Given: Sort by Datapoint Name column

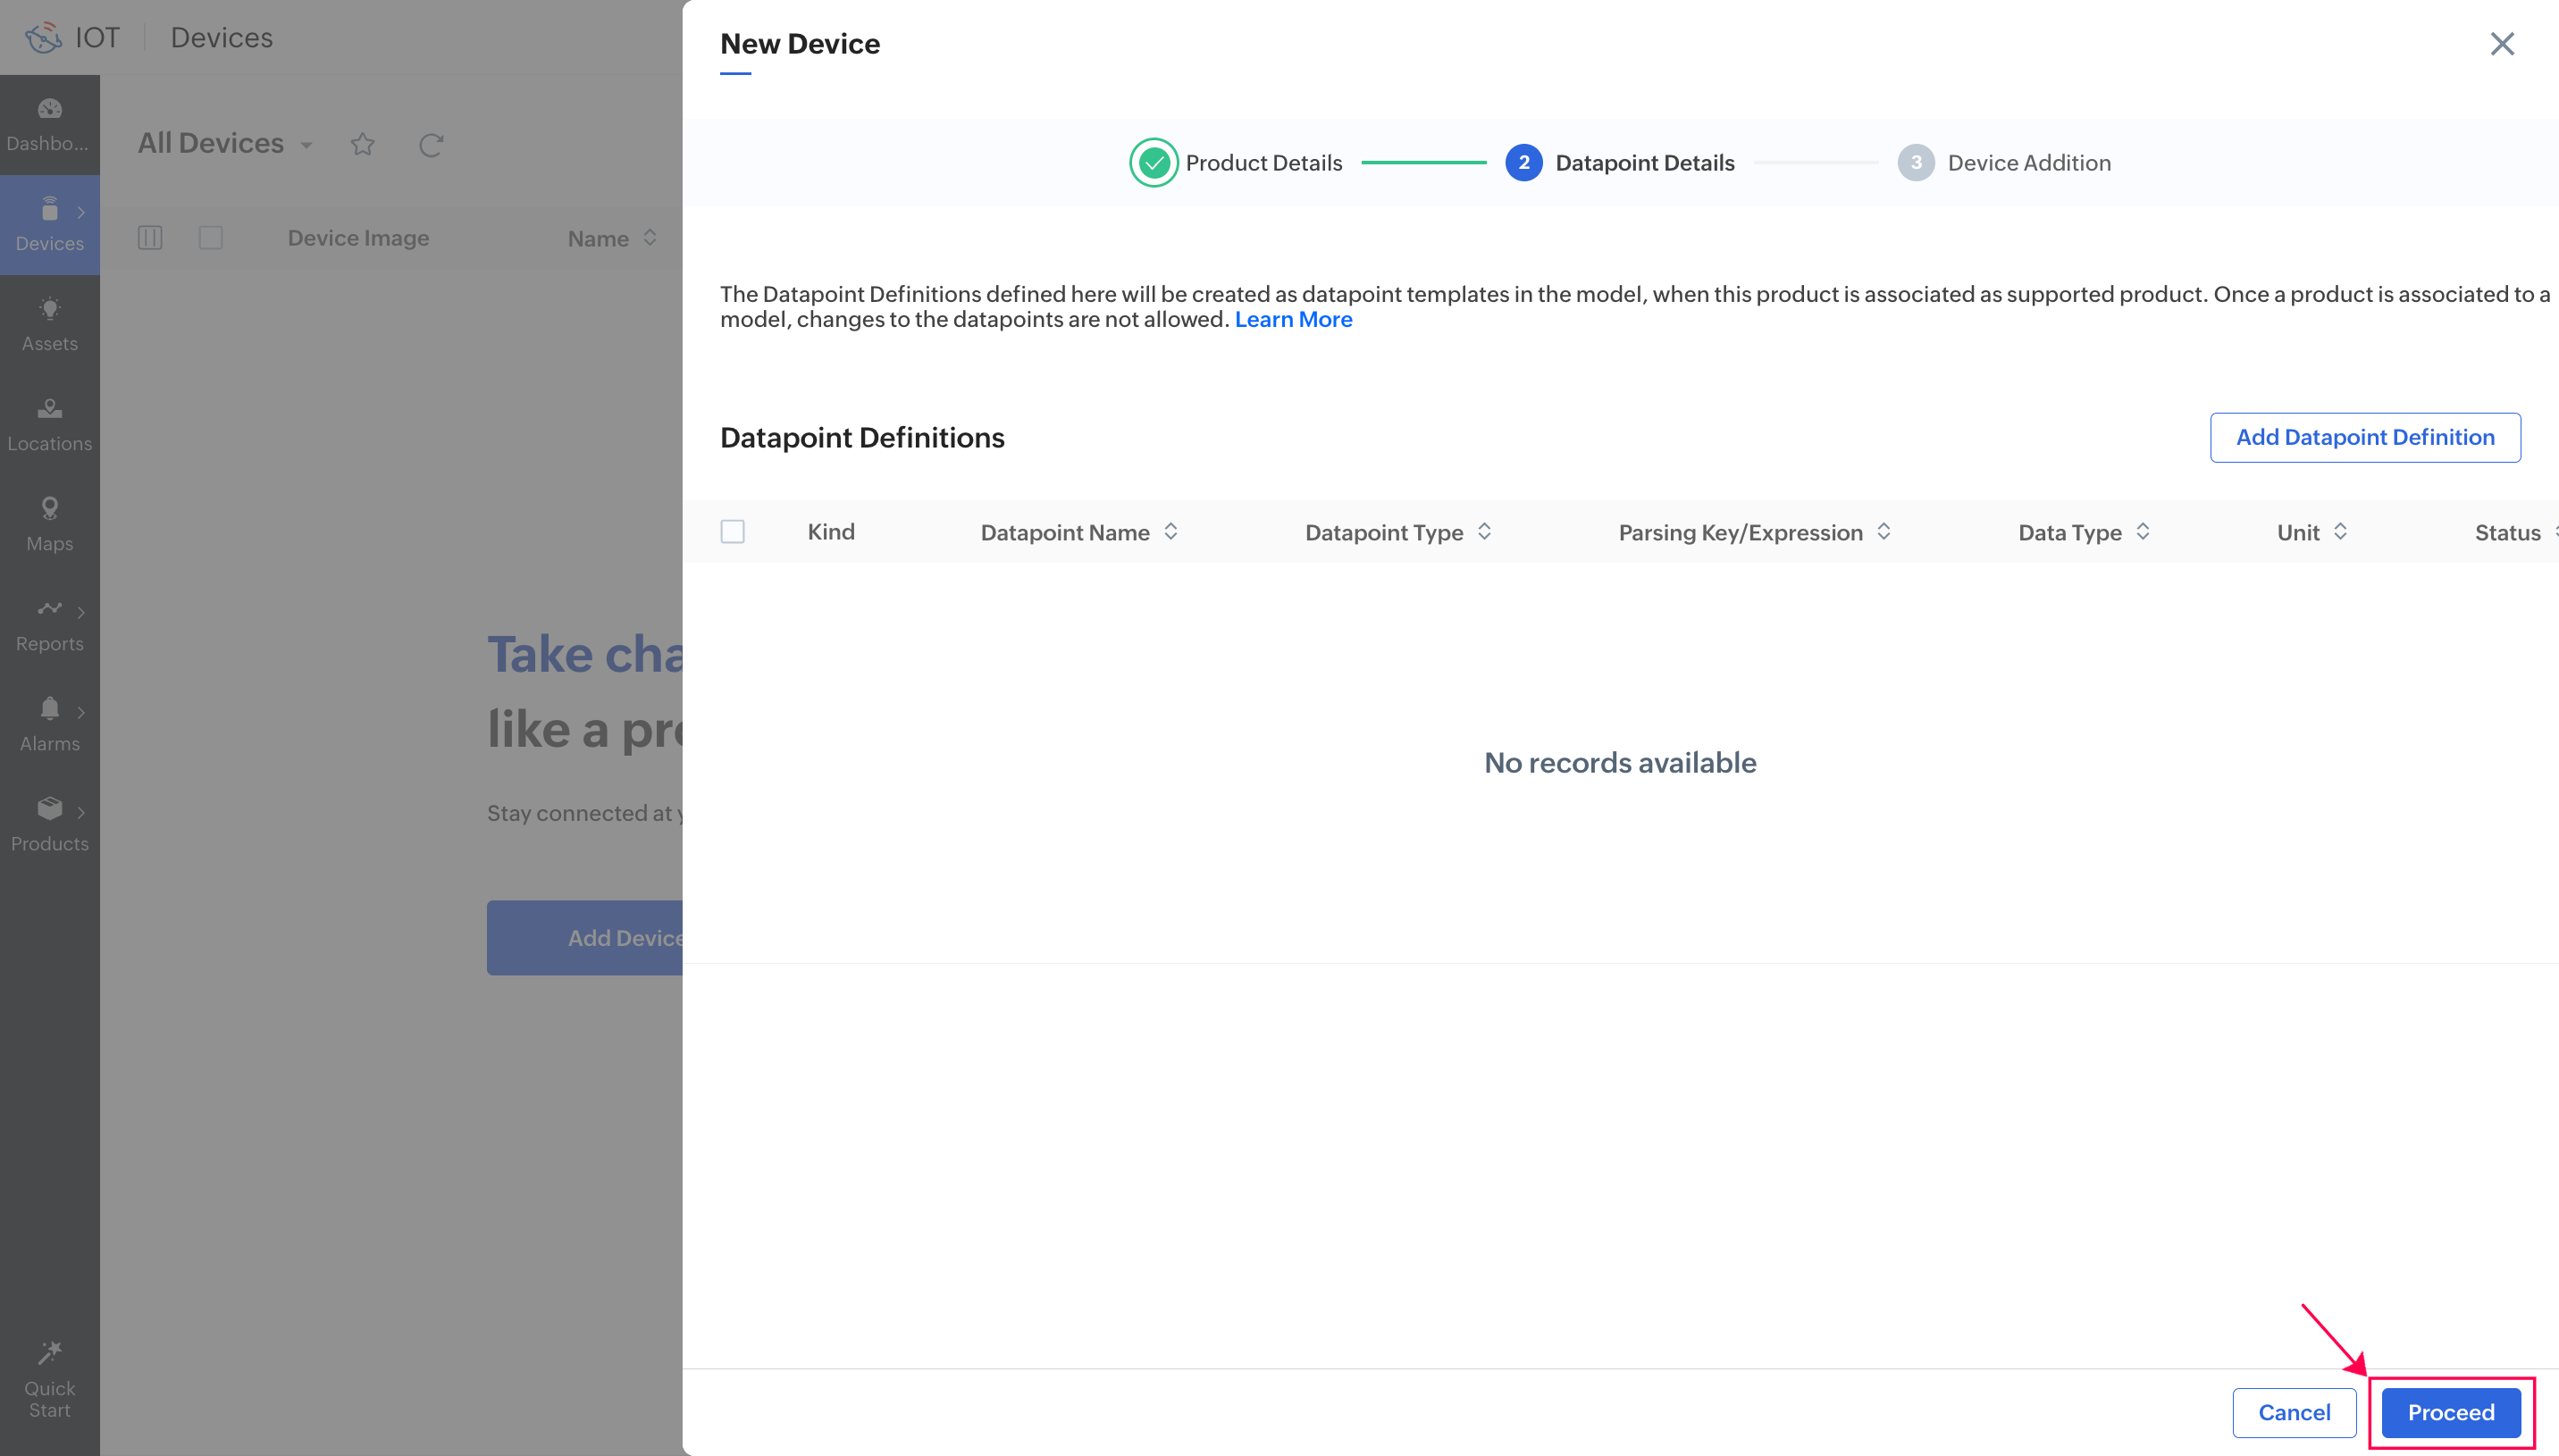Looking at the screenshot, I should [1171, 532].
